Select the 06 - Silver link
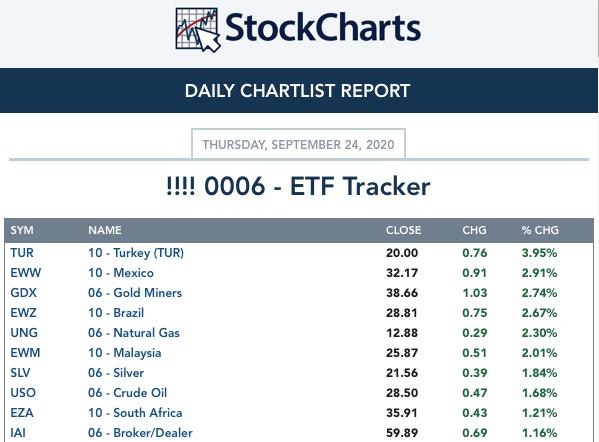Viewport: 599px width, 442px height. pos(116,372)
